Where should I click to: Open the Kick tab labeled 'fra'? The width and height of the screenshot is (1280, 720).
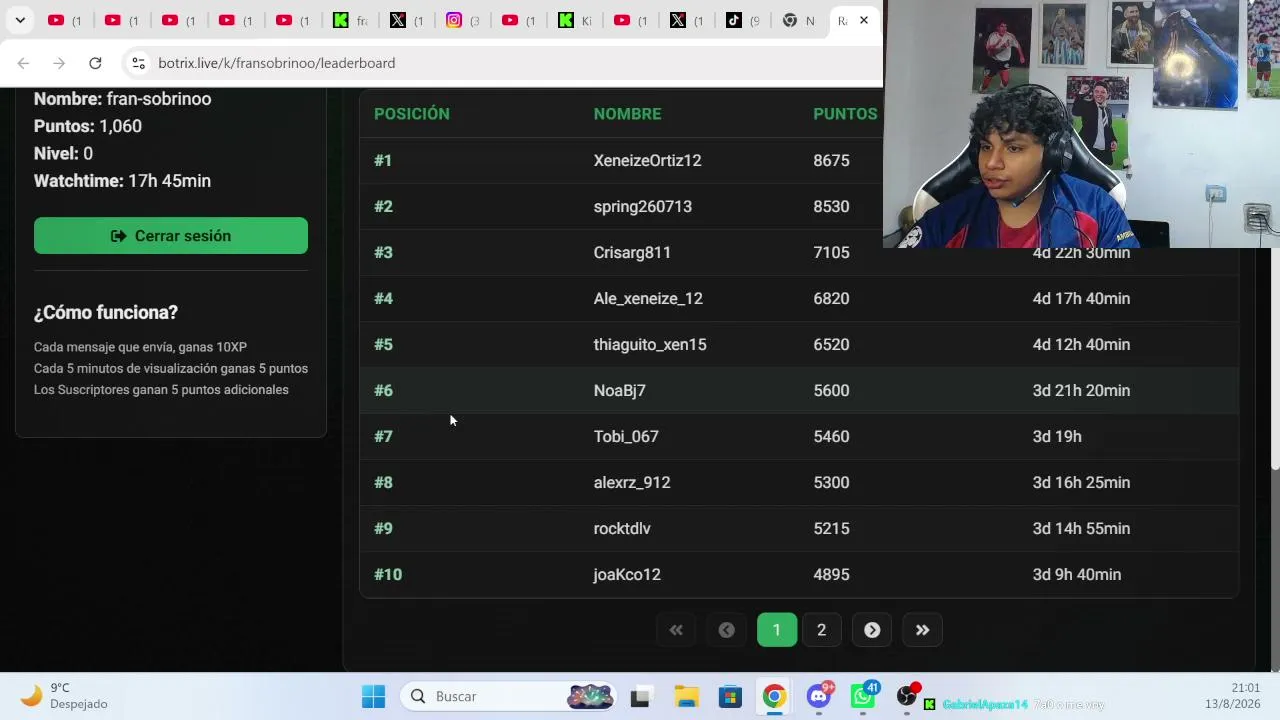pyautogui.click(x=348, y=20)
